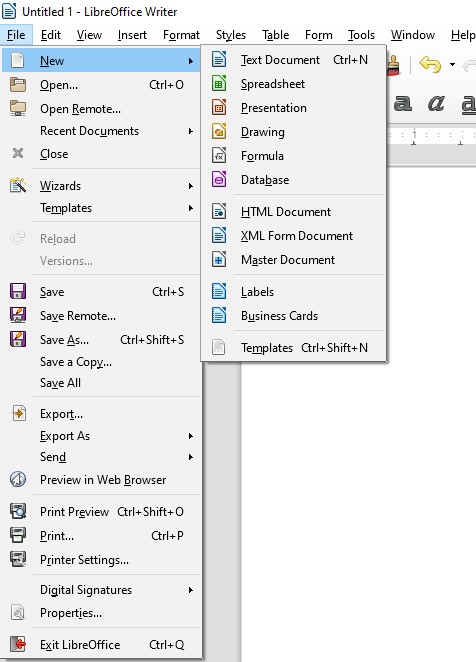Open the Undo dropdown arrow

[452, 65]
